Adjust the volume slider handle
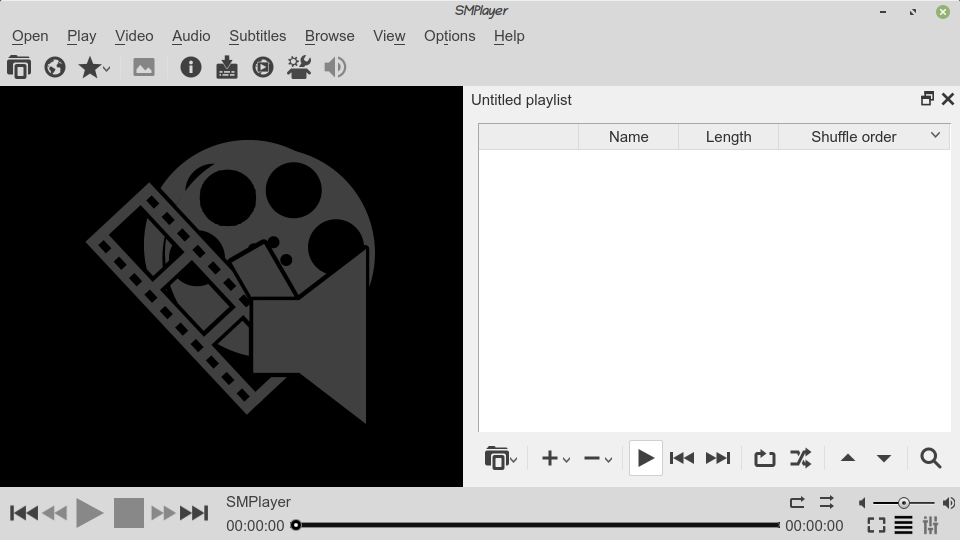The height and width of the screenshot is (540, 960). (904, 503)
